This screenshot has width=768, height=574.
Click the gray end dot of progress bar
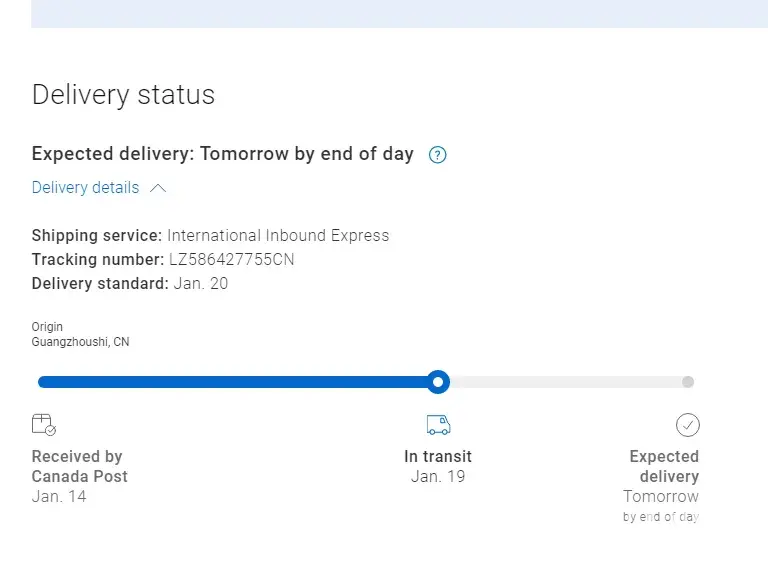coord(687,382)
